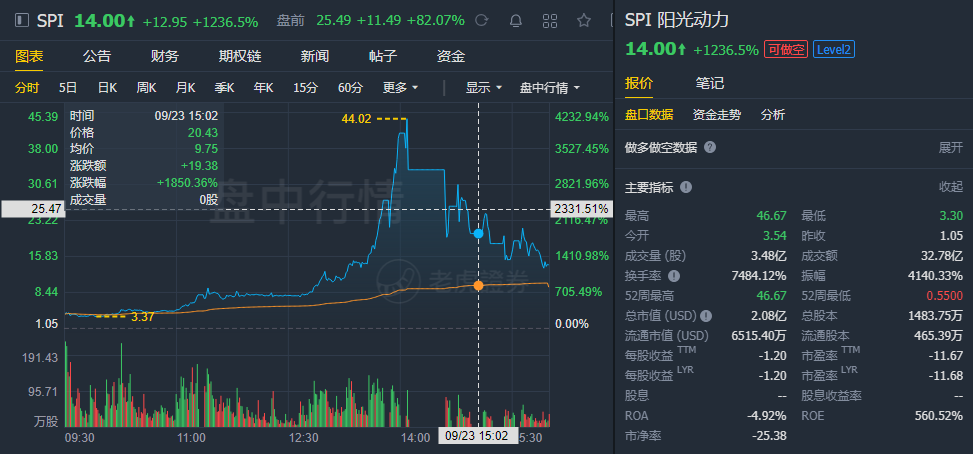Select the 15分 chart interval

point(305,88)
